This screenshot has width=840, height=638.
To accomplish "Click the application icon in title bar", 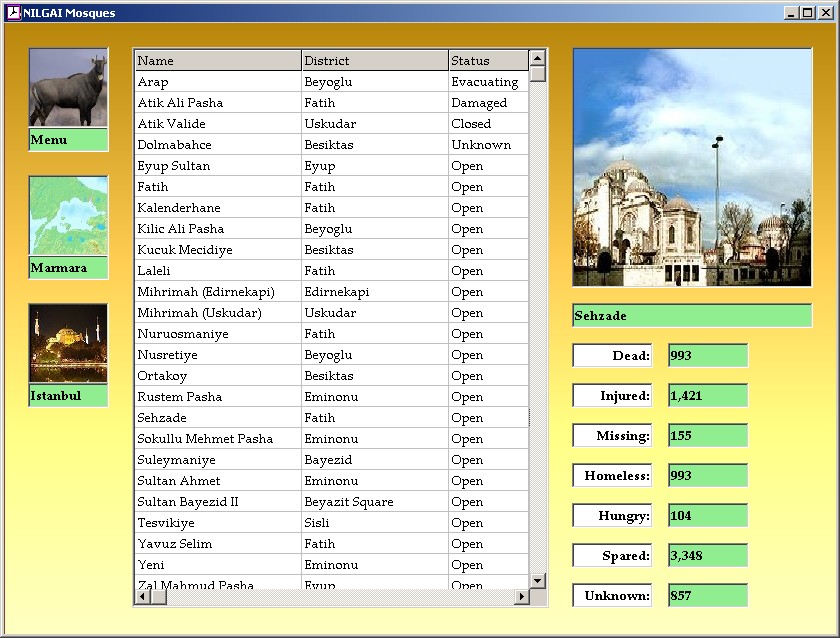I will tap(13, 13).
